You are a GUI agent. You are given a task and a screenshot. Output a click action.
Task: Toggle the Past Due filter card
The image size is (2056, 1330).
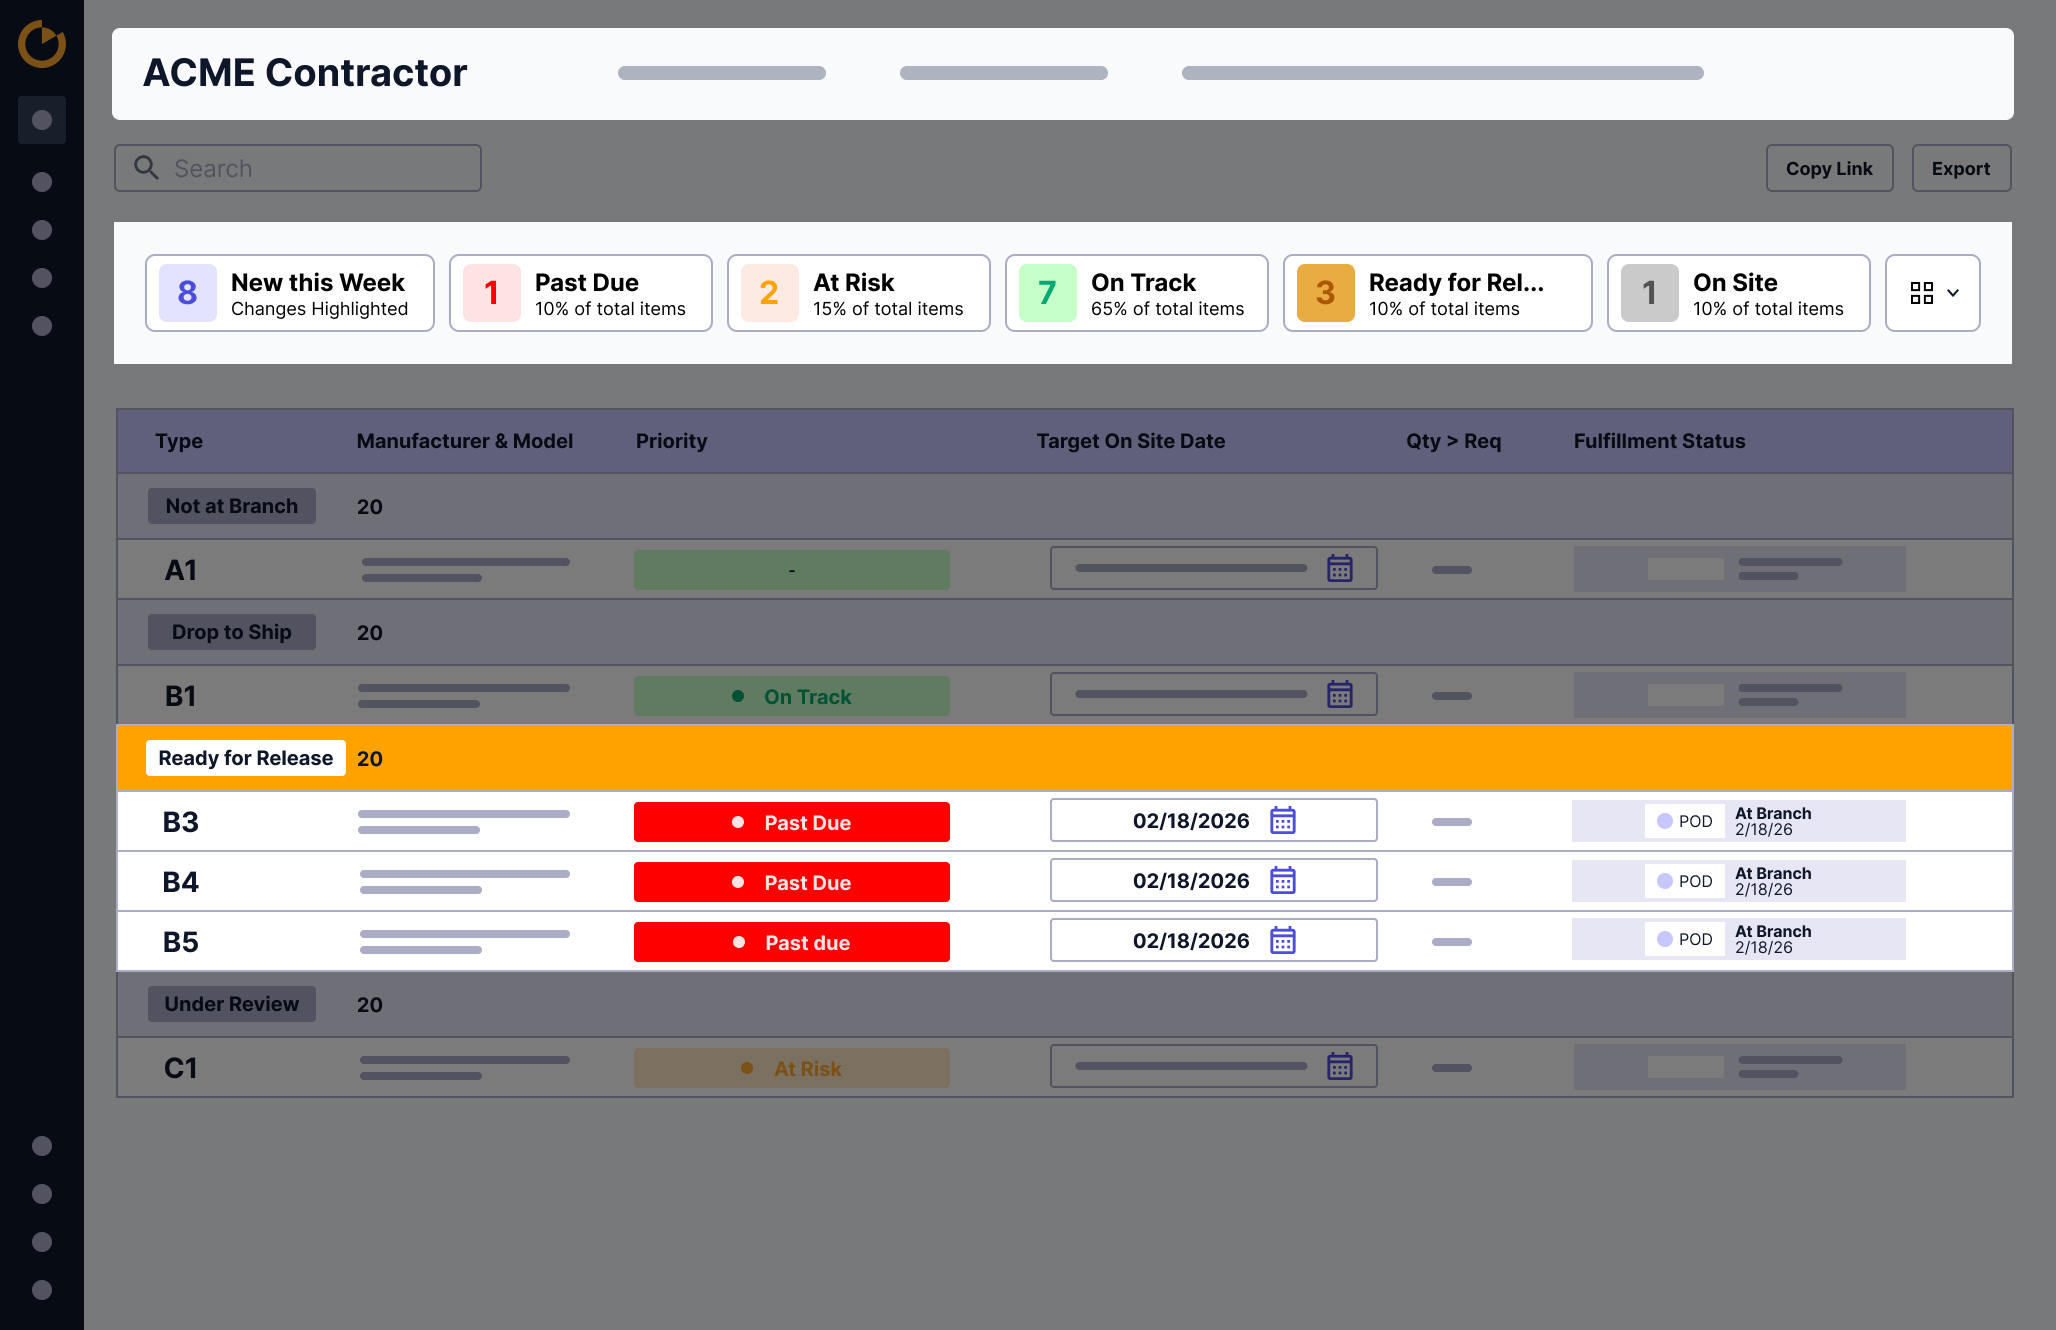(x=581, y=293)
